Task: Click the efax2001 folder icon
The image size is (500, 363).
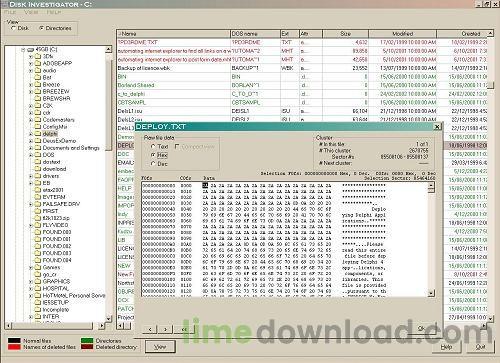Action: coord(38,190)
